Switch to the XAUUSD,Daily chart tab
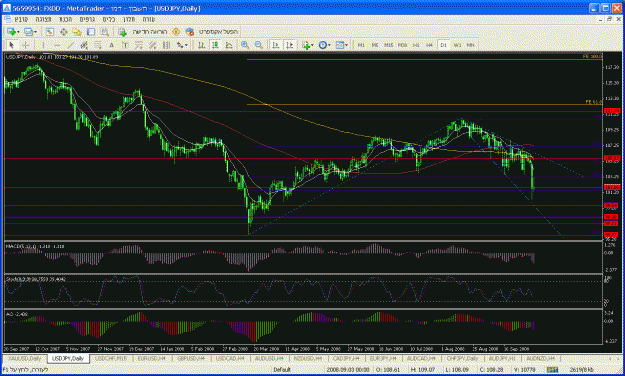625x376 pixels. tap(25, 359)
